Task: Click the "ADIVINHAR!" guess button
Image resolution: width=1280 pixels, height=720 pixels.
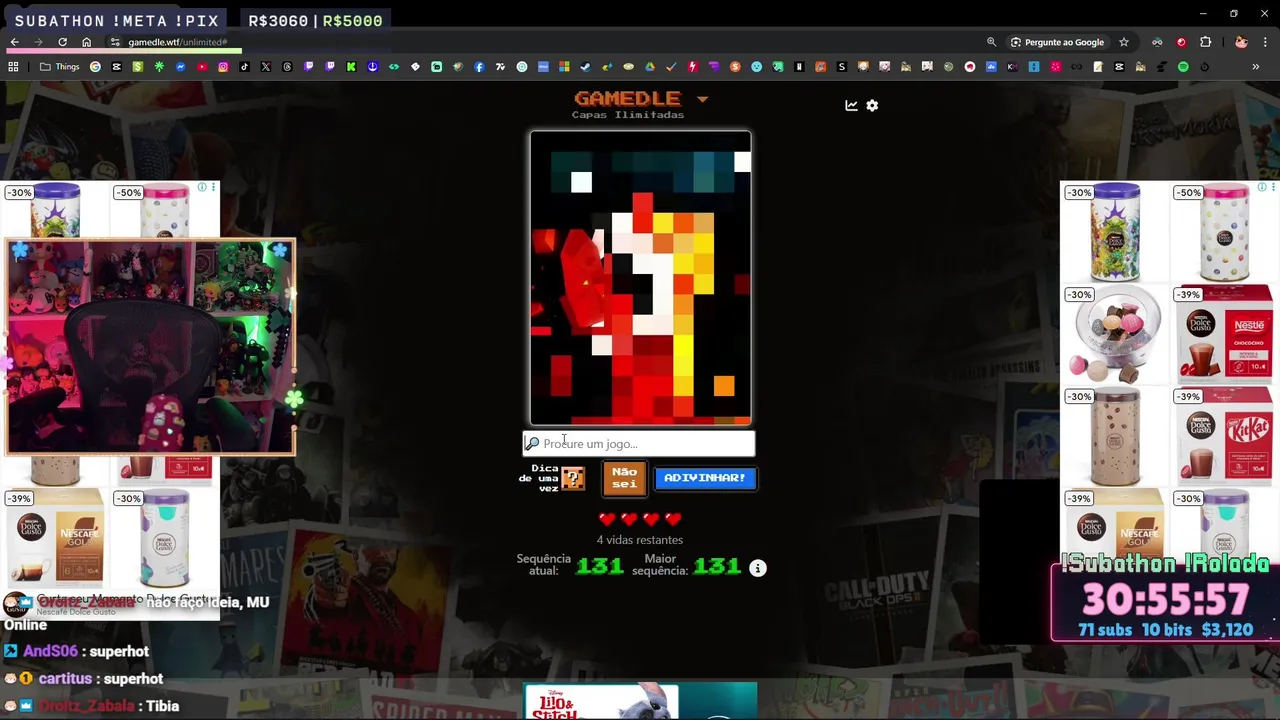Action: [704, 478]
